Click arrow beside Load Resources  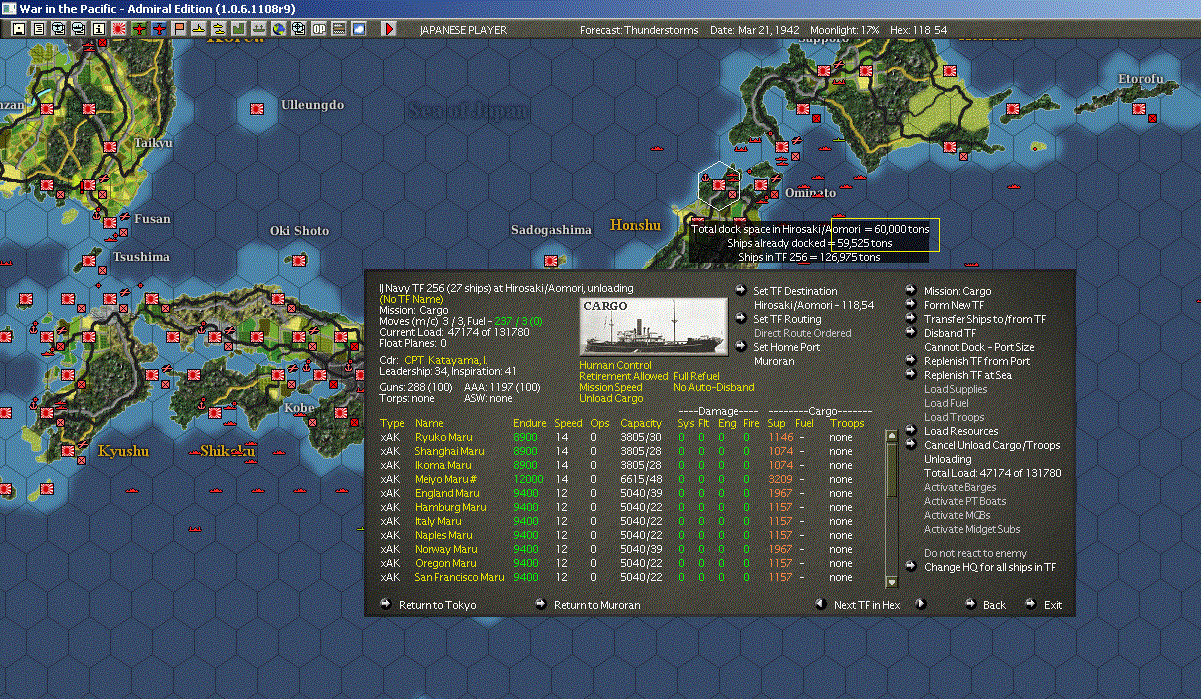(911, 430)
